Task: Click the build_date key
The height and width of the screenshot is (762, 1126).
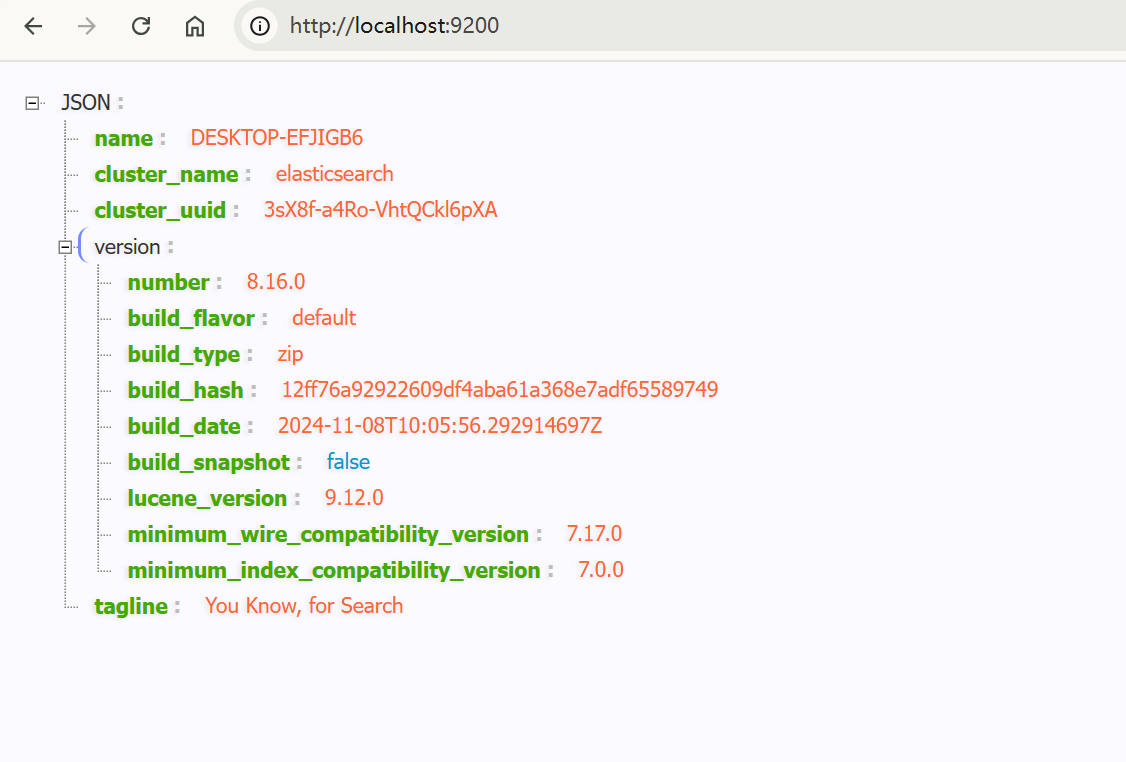Action: 184,426
